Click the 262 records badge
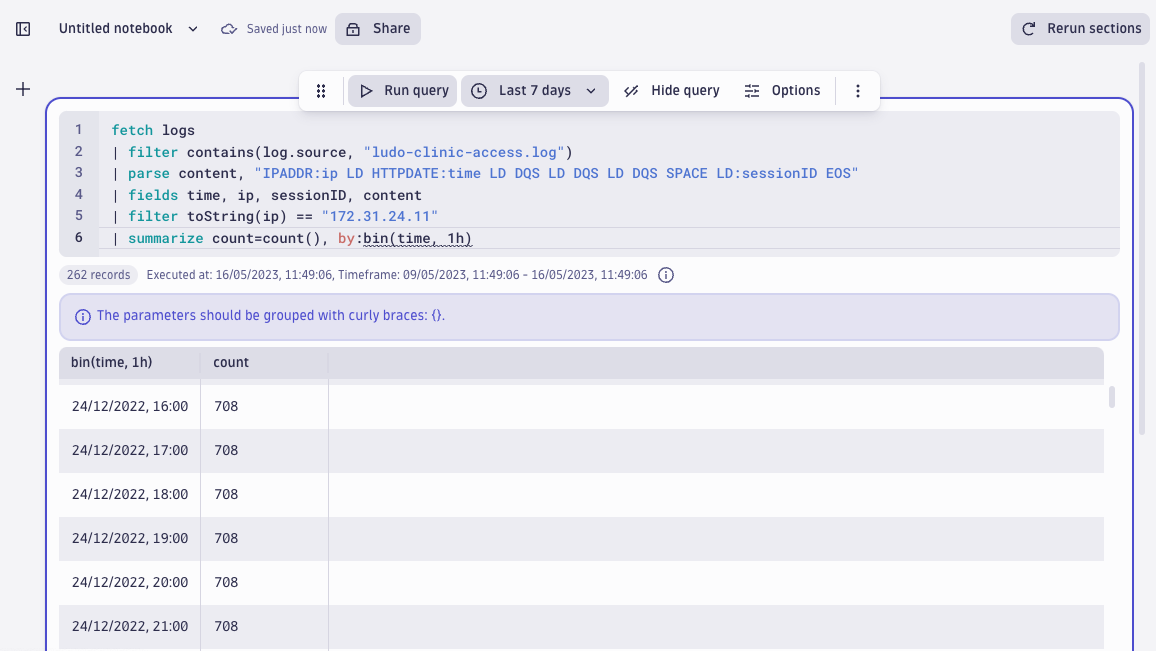The image size is (1156, 651). [x=98, y=273]
